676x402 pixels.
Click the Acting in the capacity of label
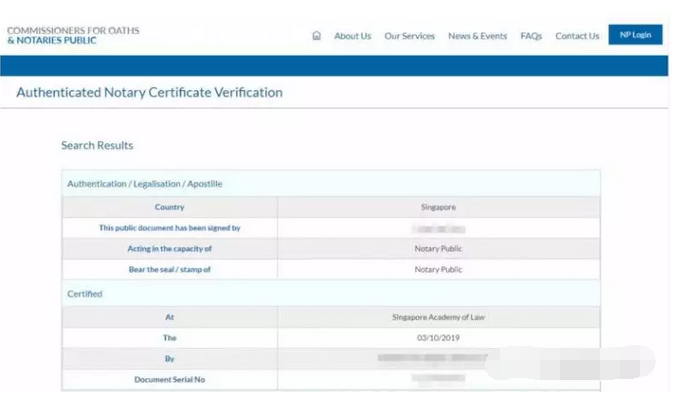pyautogui.click(x=169, y=249)
